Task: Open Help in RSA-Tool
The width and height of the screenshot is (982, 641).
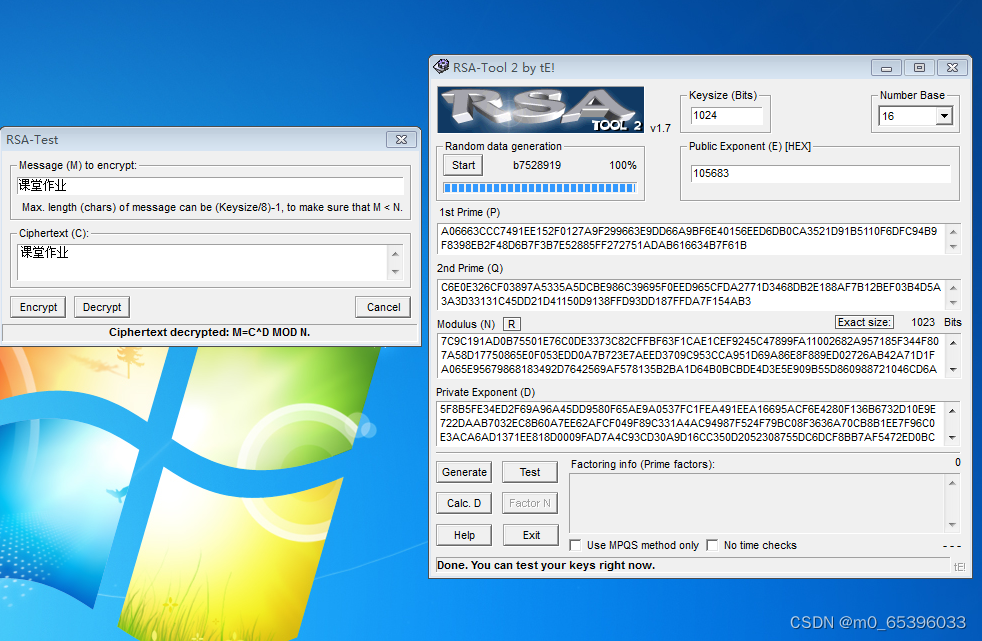Action: [x=464, y=535]
